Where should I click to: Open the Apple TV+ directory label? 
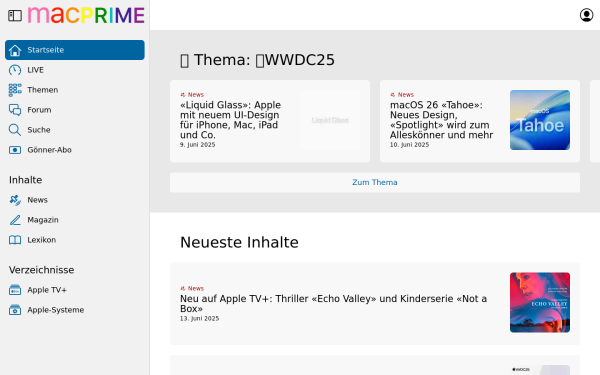pyautogui.click(x=47, y=290)
